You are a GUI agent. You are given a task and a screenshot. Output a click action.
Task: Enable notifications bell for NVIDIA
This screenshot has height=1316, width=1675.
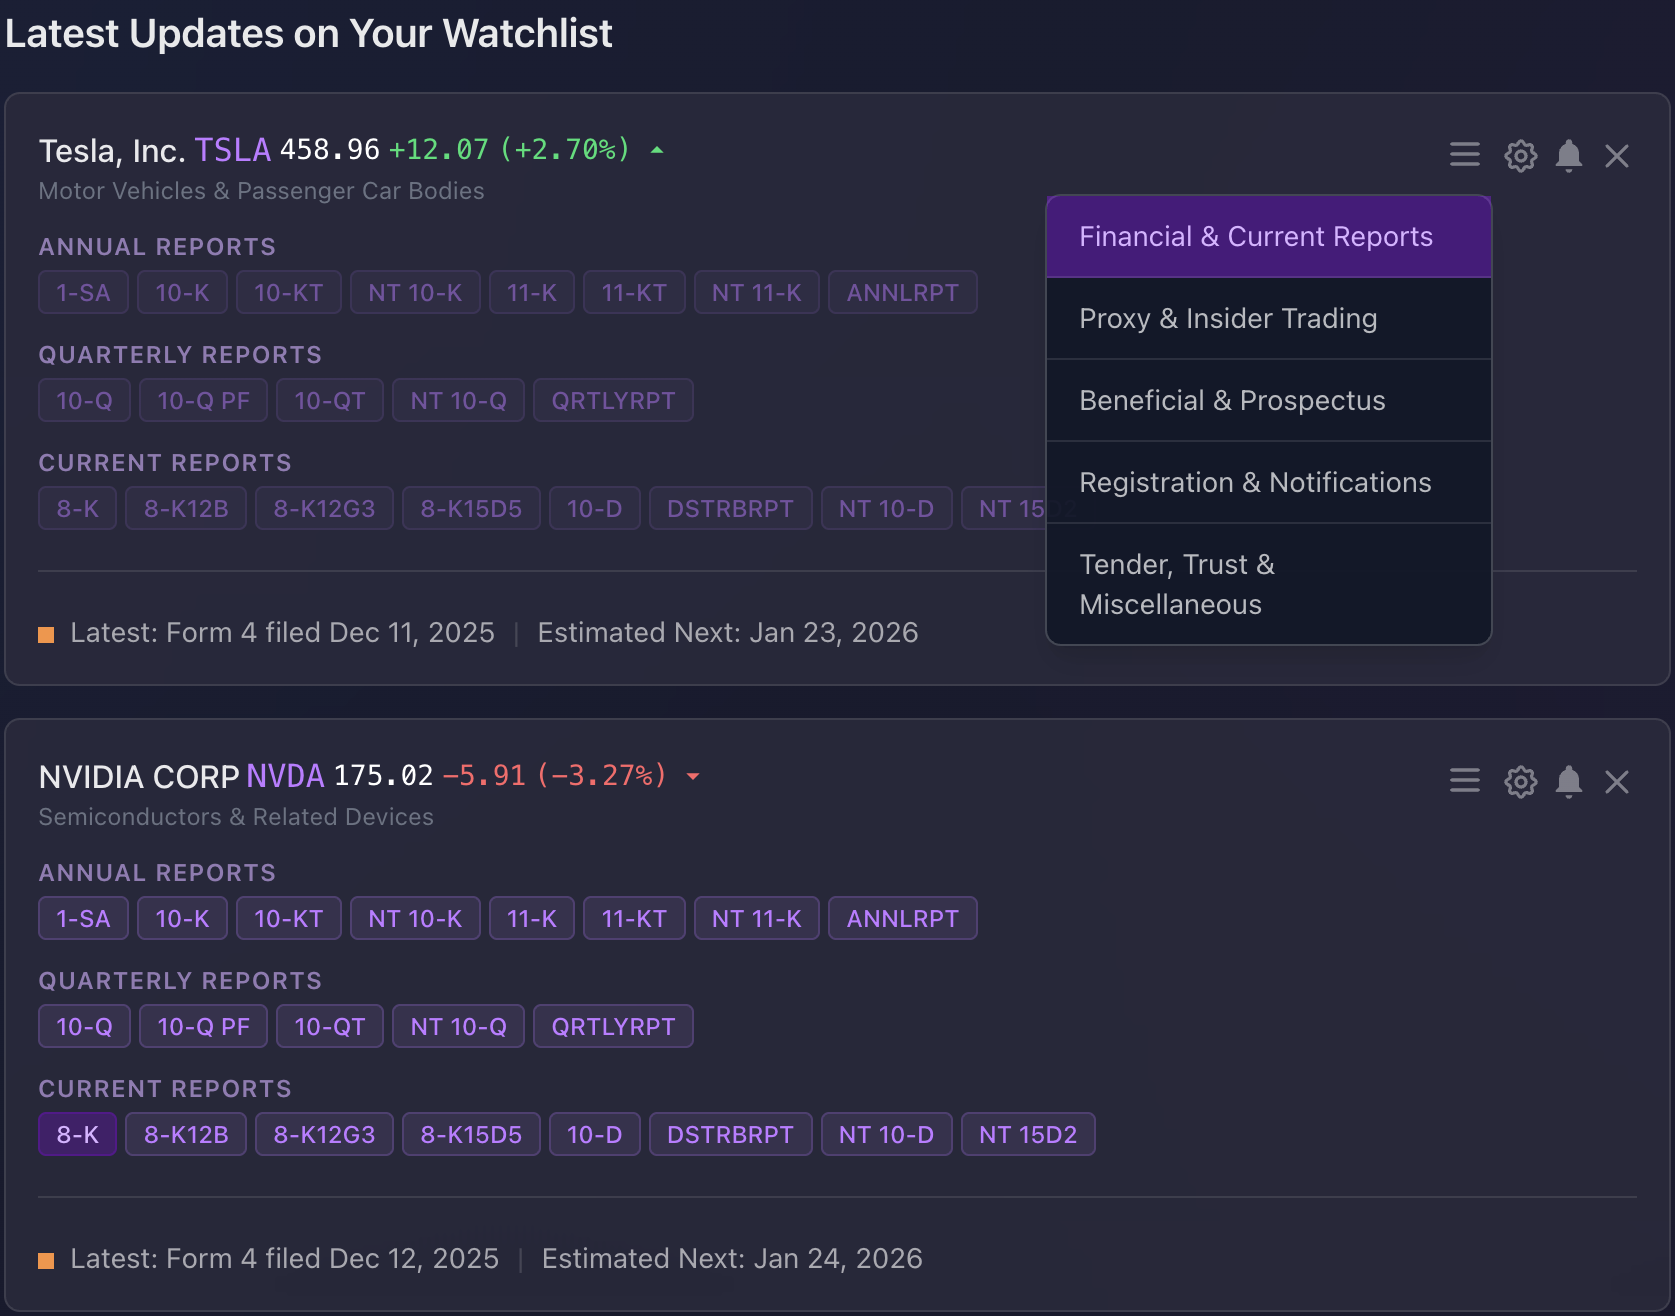pos(1568,781)
